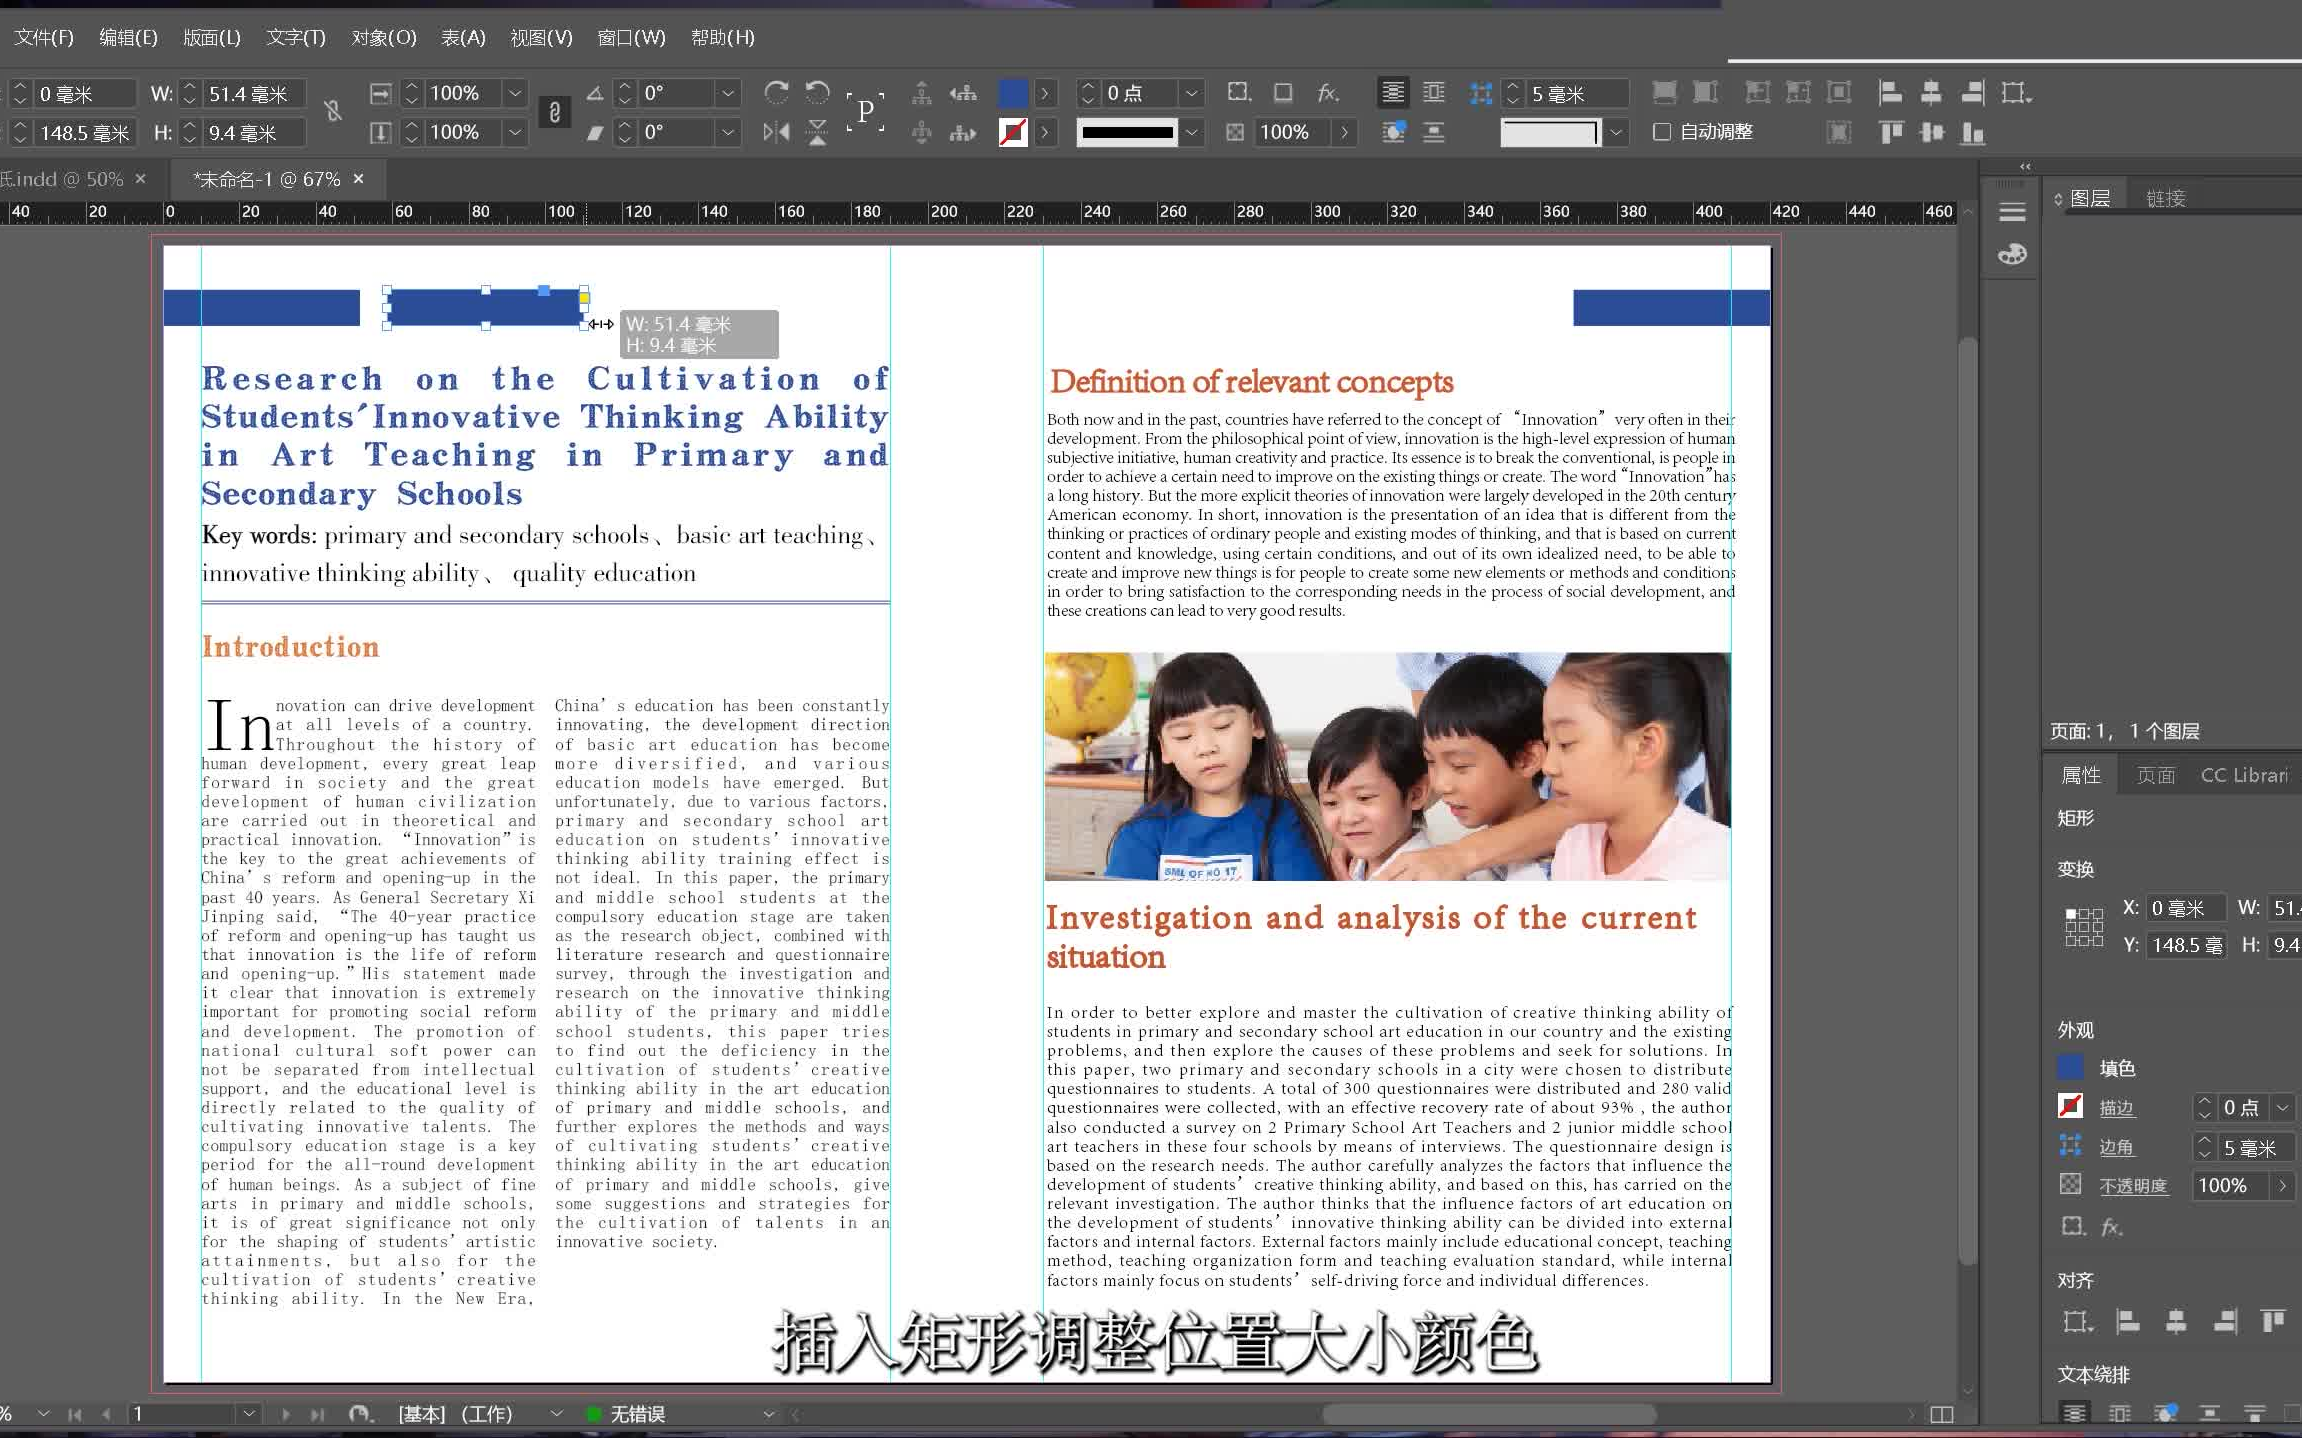
Task: Open the 对象(O) menu
Action: click(x=383, y=37)
